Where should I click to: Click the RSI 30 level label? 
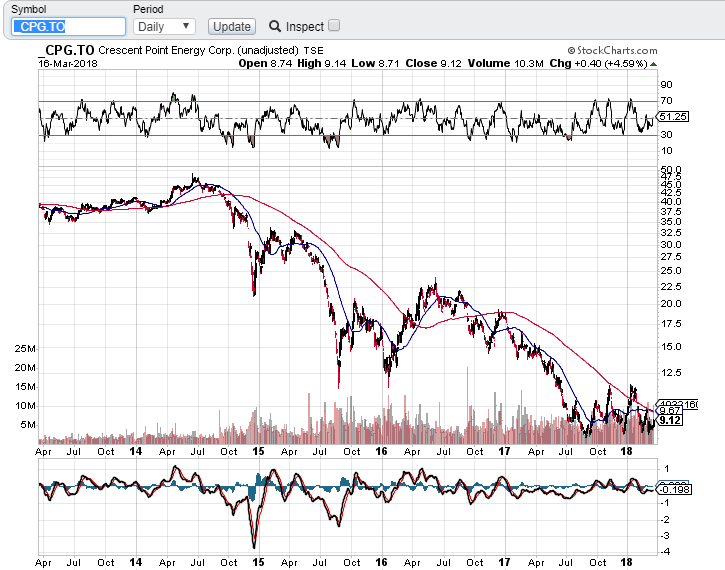click(666, 135)
